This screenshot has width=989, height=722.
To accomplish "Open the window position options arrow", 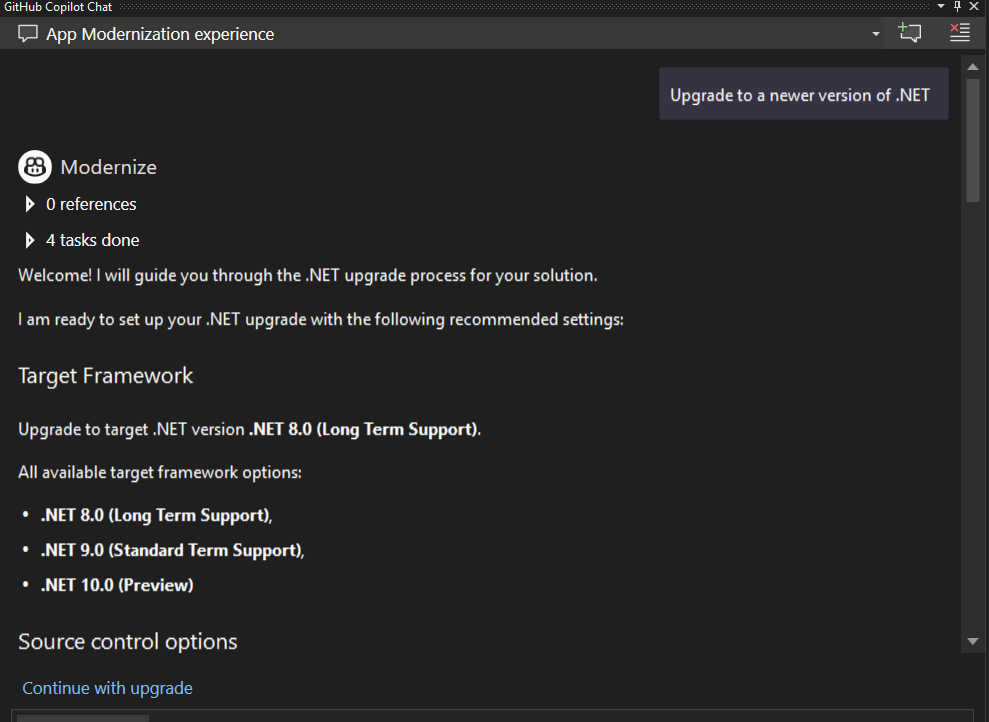I will tap(941, 6).
